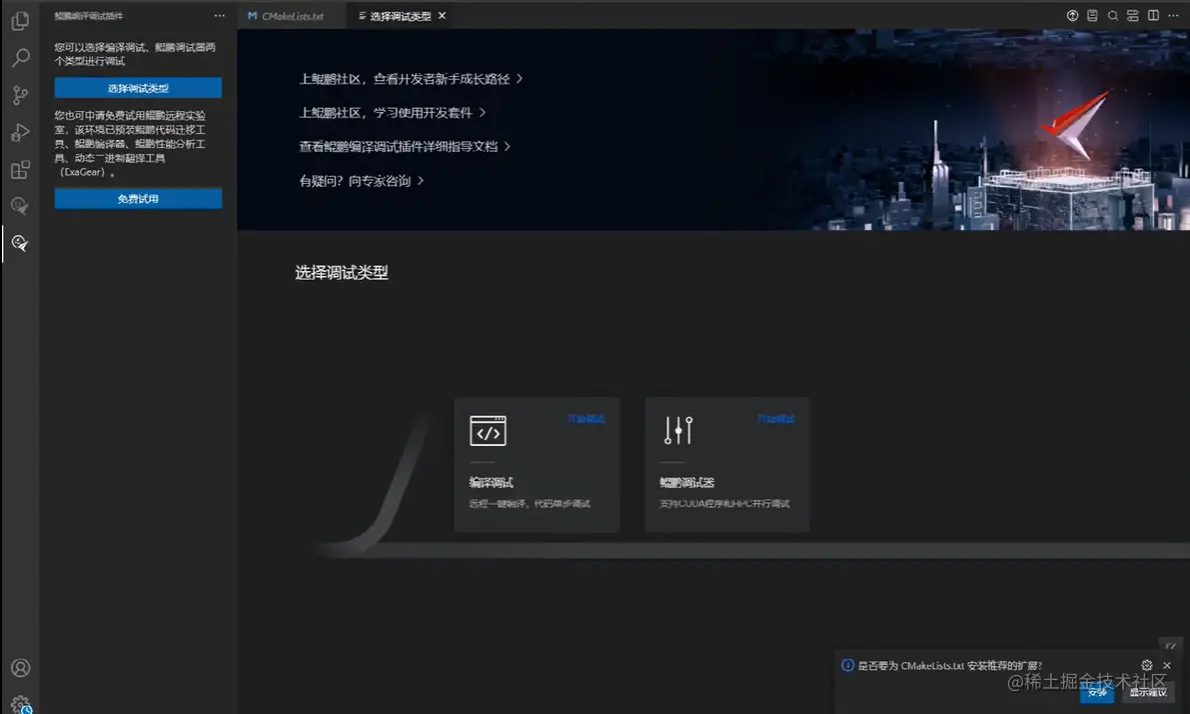Image resolution: width=1190 pixels, height=714 pixels.
Task: Open sidebar panel more actions ellipsis
Action: 219,16
